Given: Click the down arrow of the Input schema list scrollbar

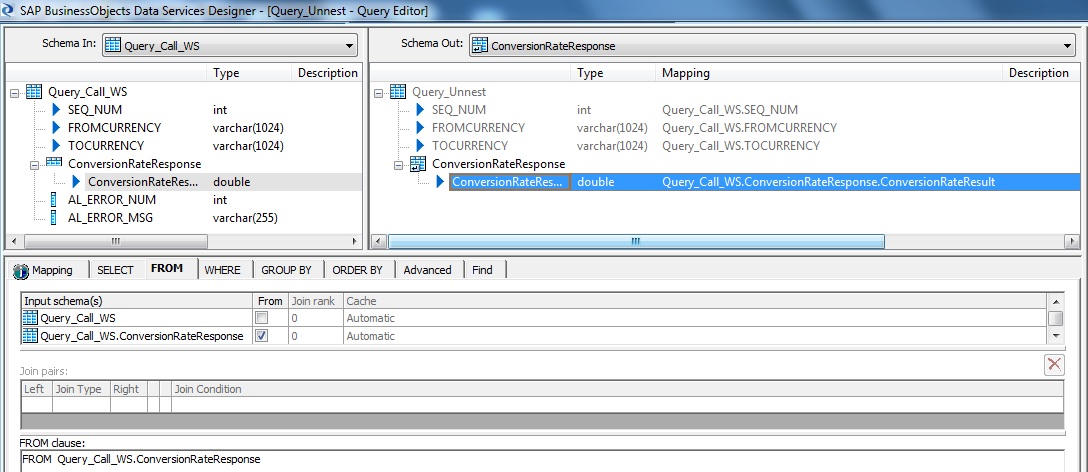Looking at the screenshot, I should click(x=1055, y=336).
